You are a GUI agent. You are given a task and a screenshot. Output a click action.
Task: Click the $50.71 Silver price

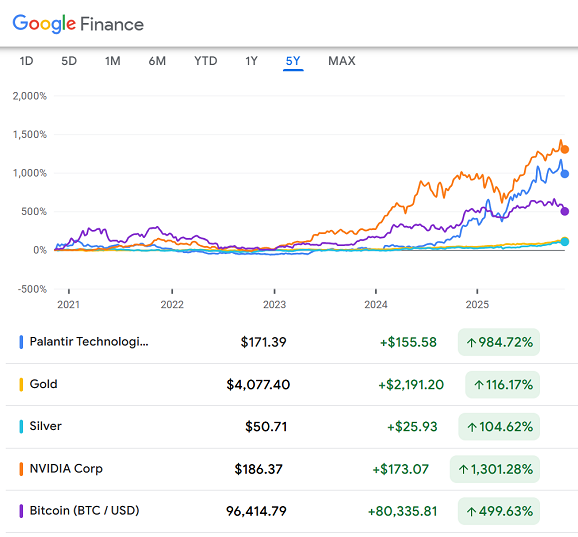tap(266, 427)
